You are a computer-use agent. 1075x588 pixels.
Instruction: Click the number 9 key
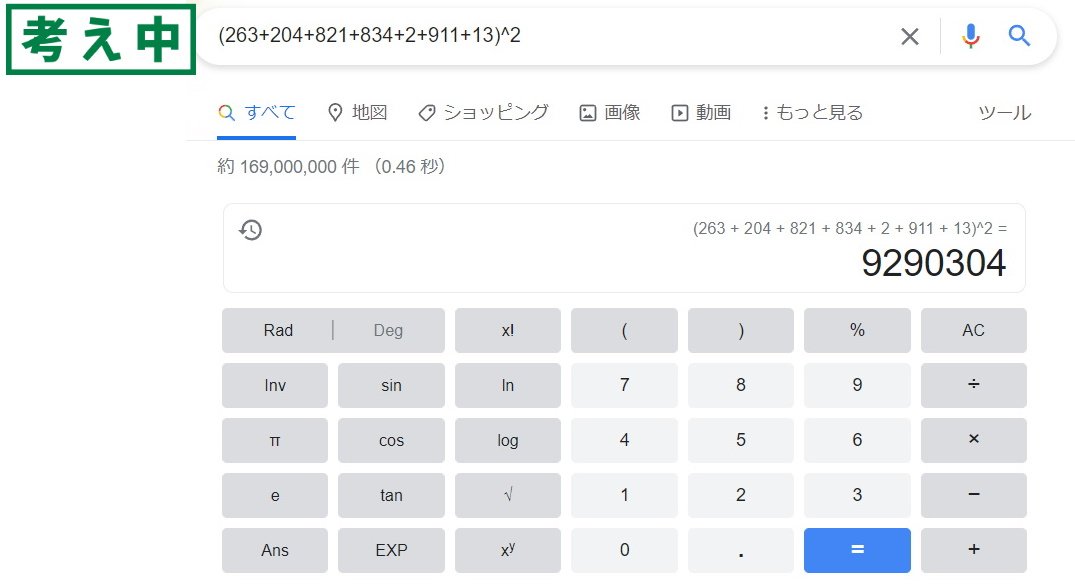point(857,385)
